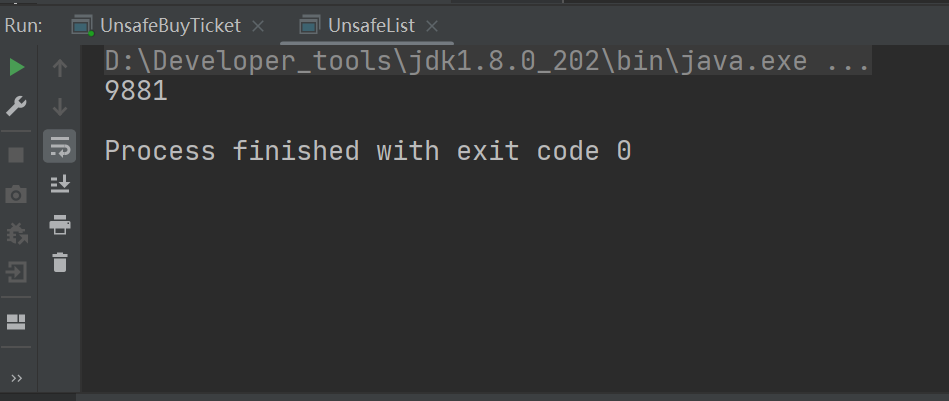
Task: Click the 9881 output line in console
Action: [136, 92]
